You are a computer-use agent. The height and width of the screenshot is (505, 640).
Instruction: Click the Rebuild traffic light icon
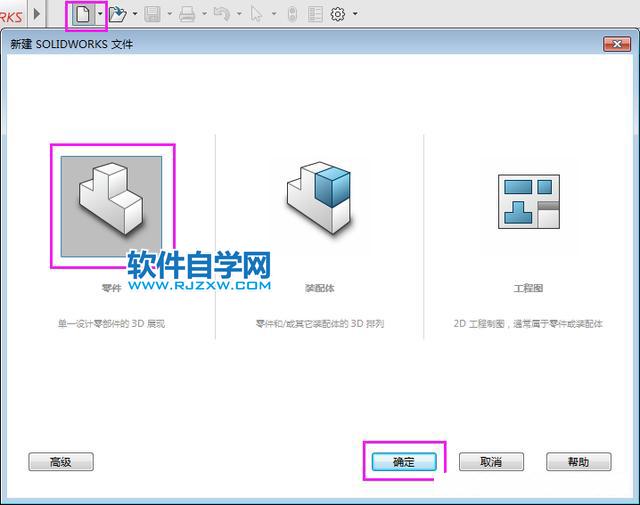(x=292, y=15)
